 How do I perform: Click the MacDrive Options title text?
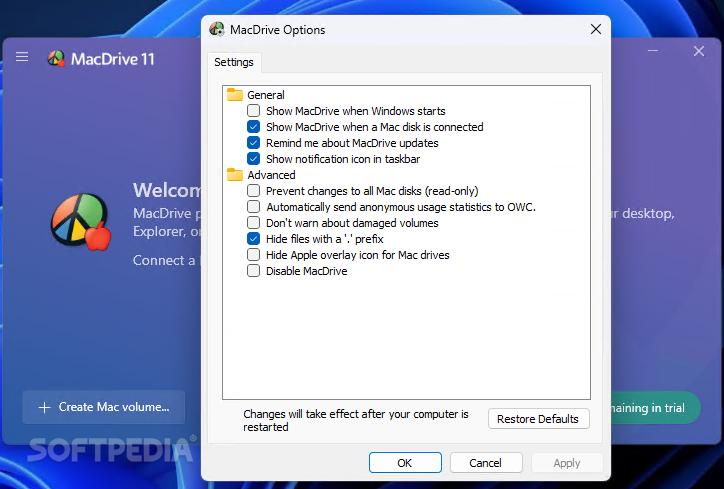(278, 30)
